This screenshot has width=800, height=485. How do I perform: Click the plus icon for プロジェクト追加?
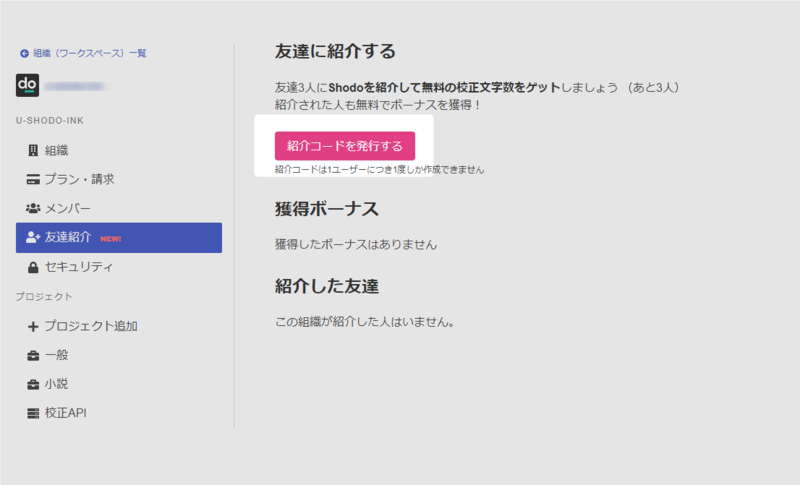33,326
